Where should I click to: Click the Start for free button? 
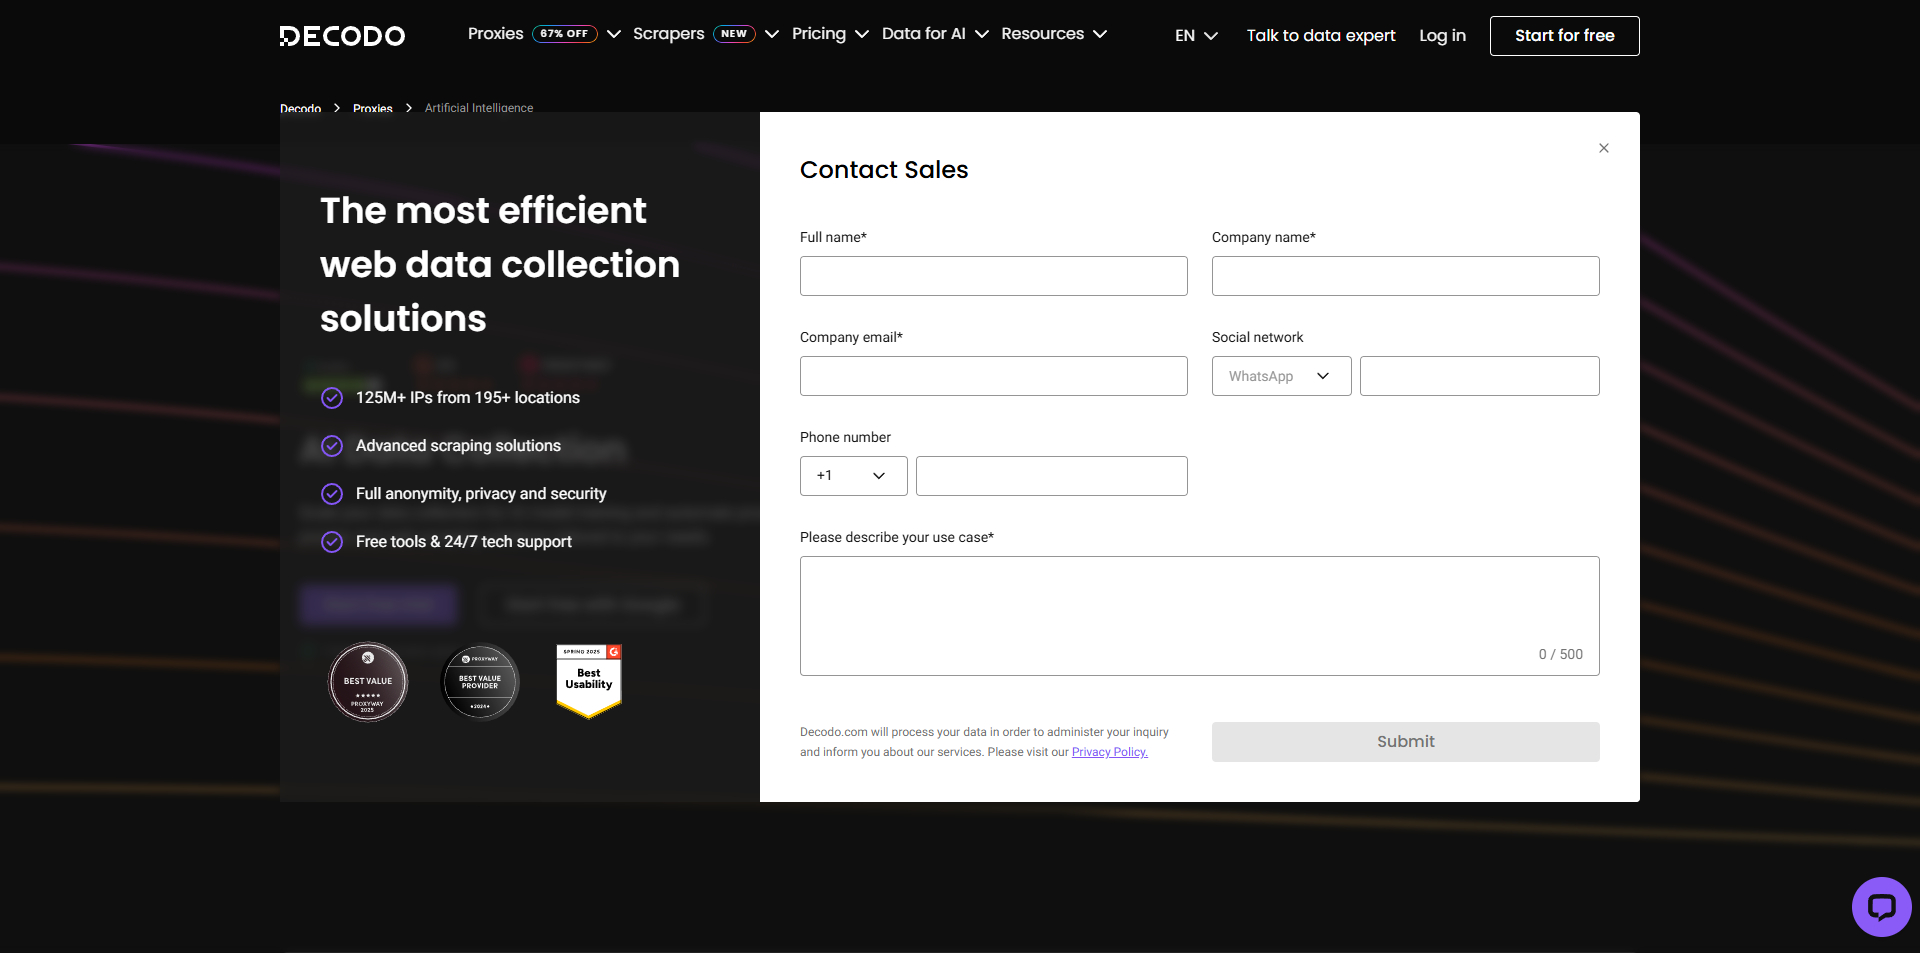[1564, 35]
